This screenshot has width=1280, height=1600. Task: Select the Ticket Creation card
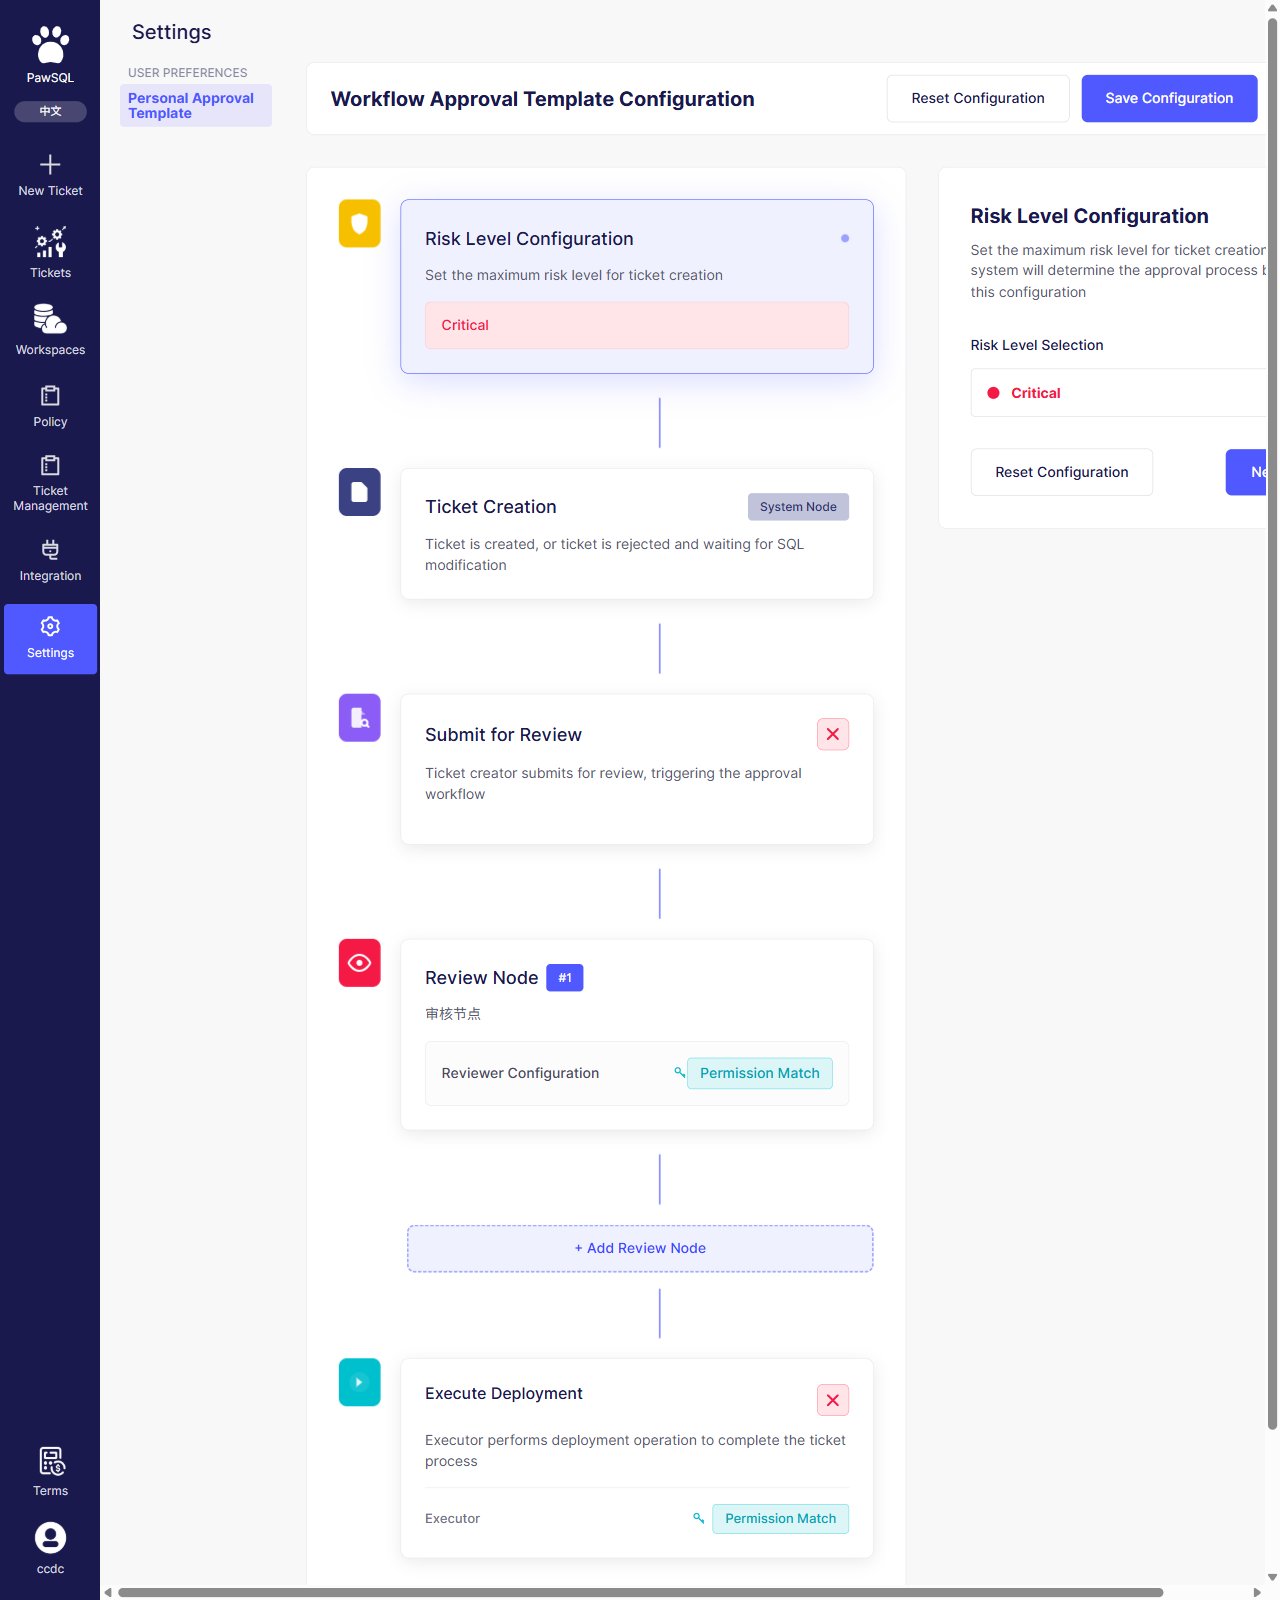point(637,534)
